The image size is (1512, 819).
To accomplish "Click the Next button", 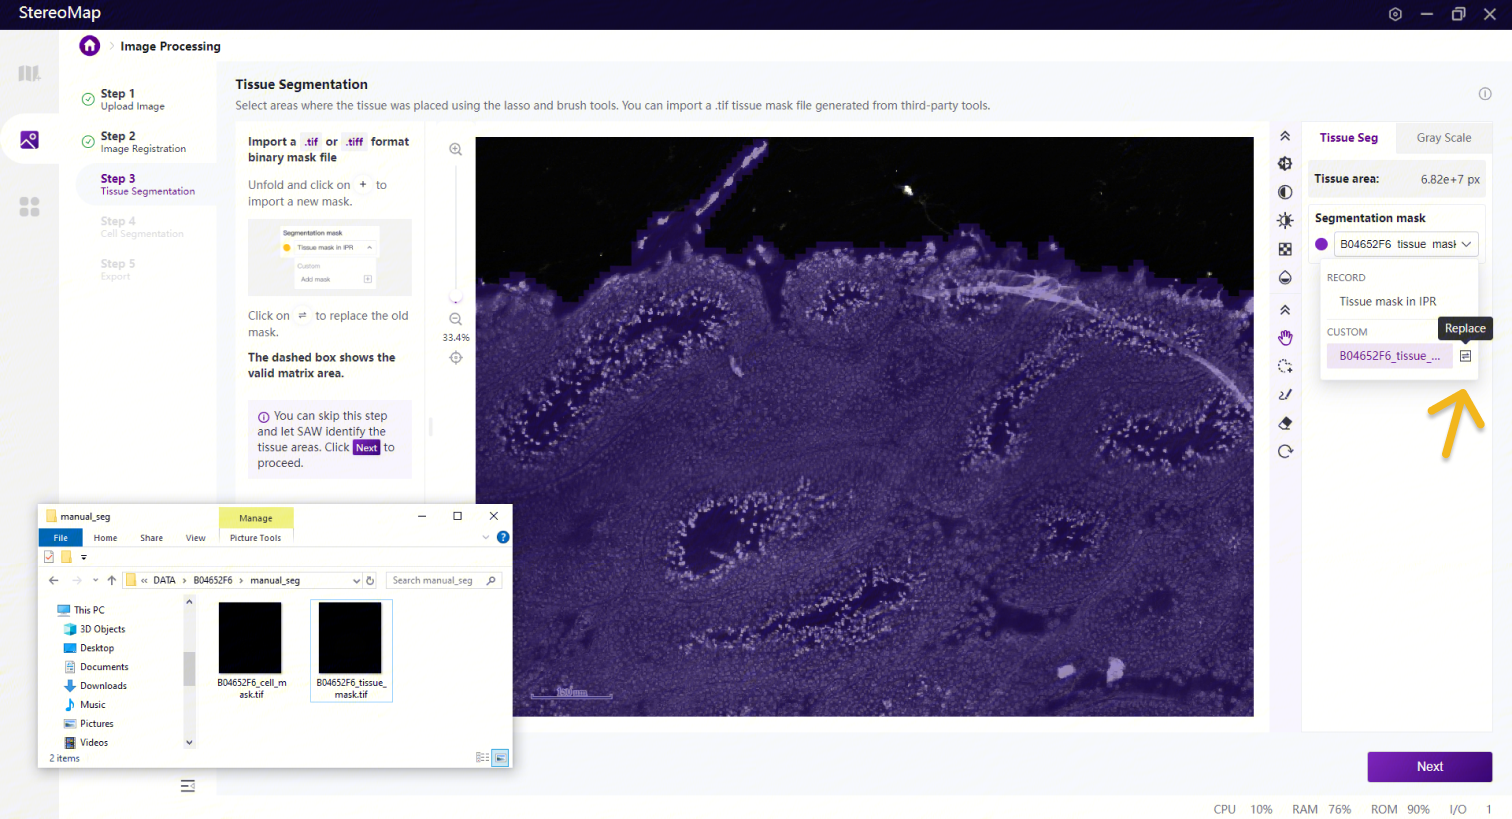I will click(x=1429, y=766).
